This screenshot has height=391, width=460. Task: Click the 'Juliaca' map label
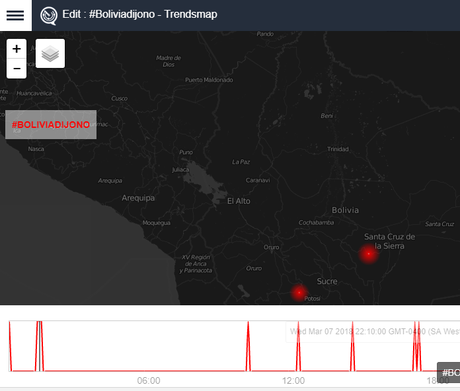pos(180,170)
